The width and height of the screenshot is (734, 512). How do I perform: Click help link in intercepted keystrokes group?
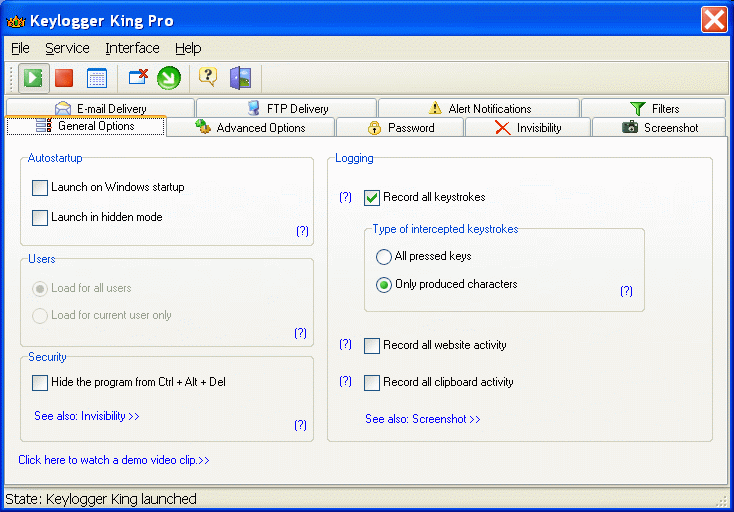626,291
